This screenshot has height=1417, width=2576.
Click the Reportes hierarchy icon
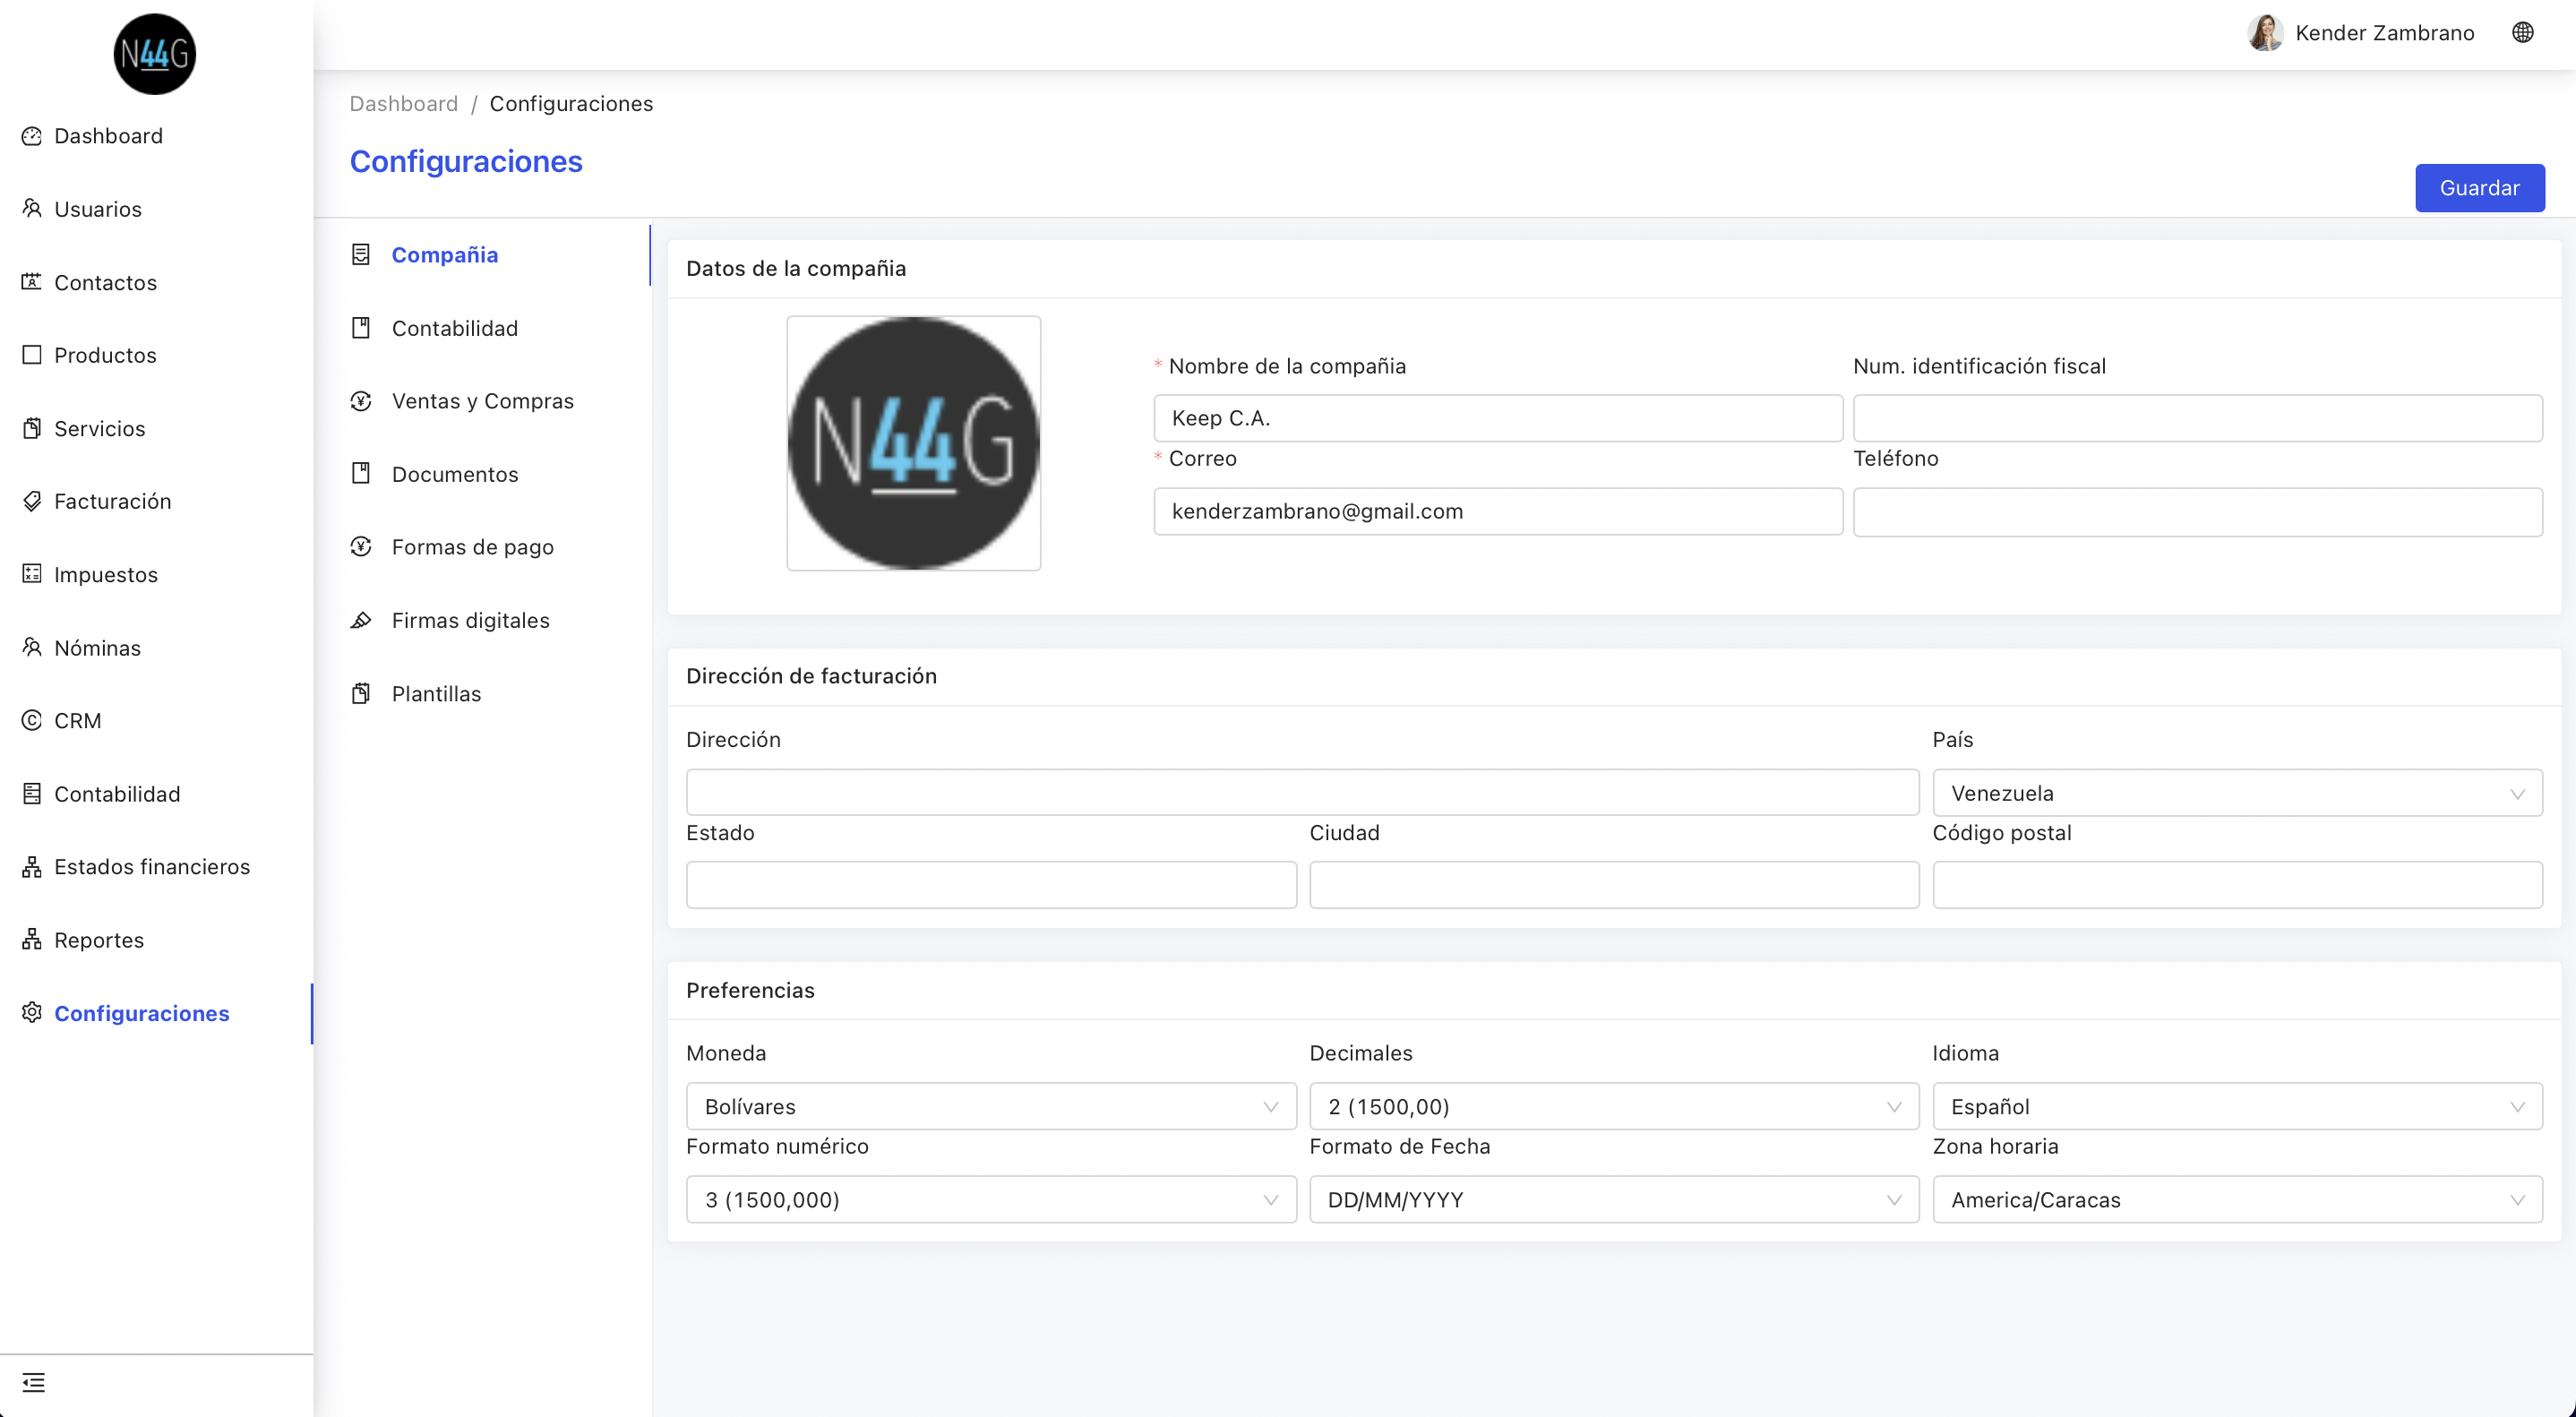pyautogui.click(x=32, y=940)
